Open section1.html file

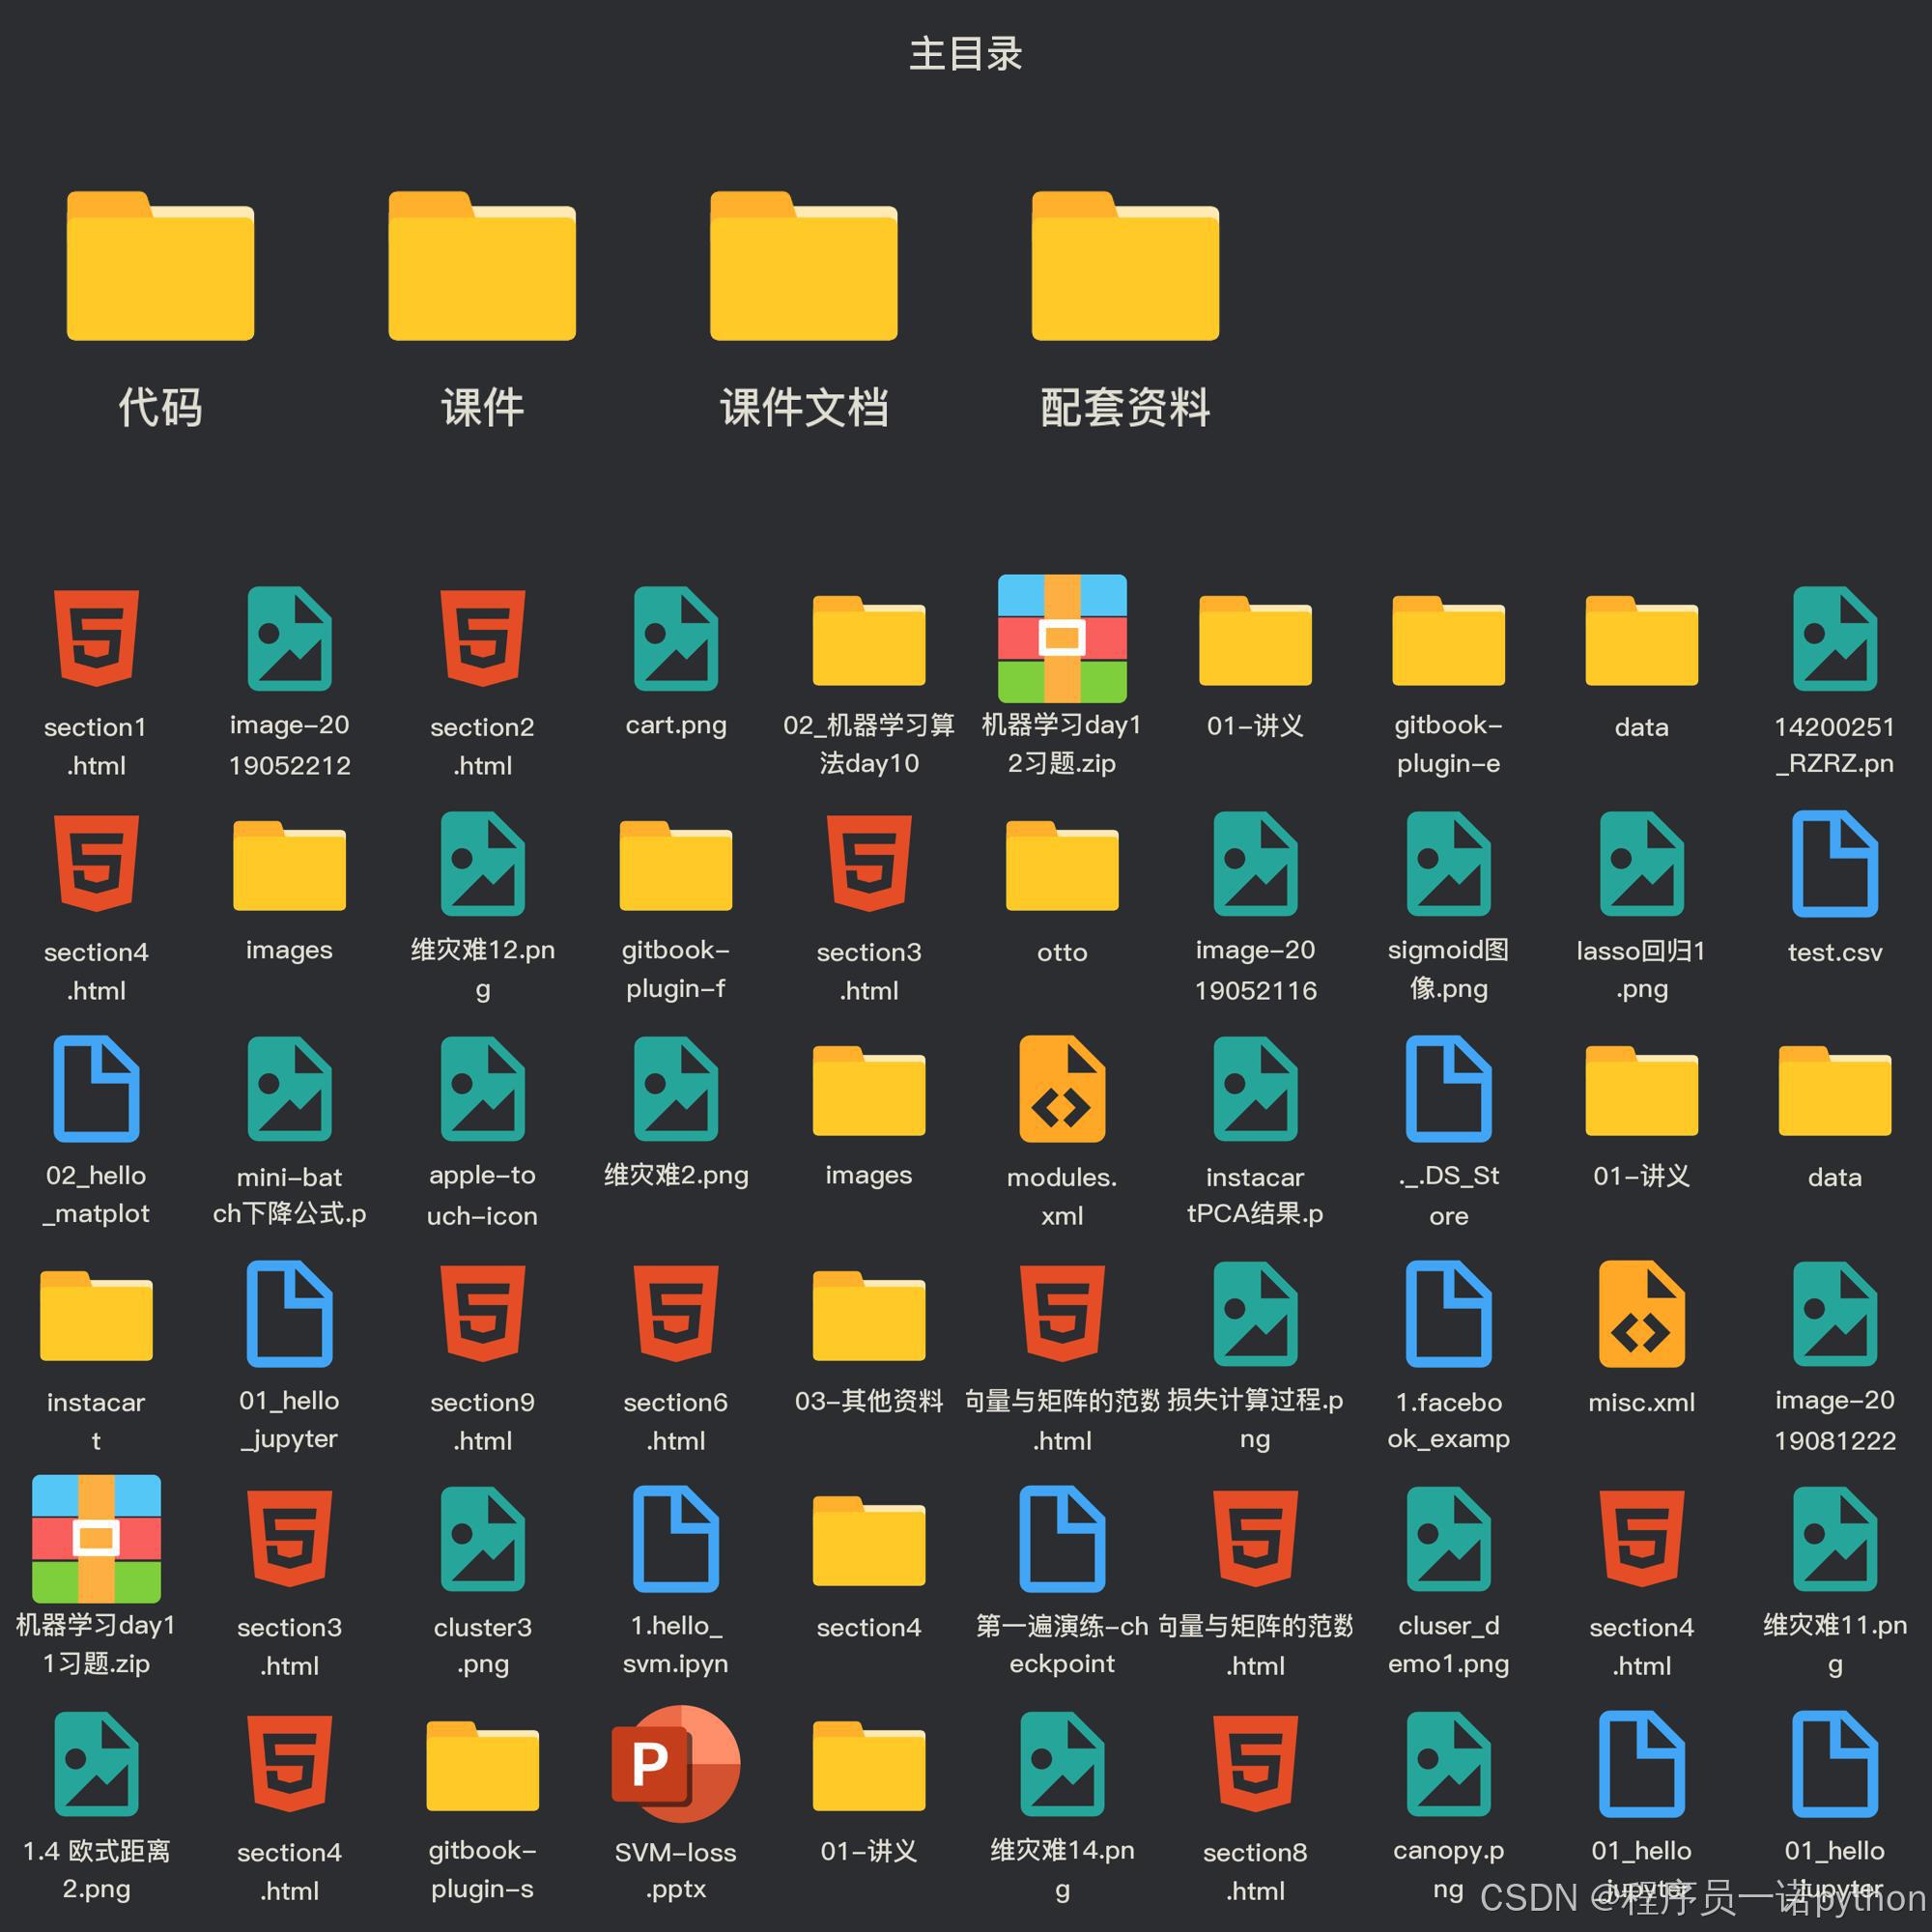(96, 639)
